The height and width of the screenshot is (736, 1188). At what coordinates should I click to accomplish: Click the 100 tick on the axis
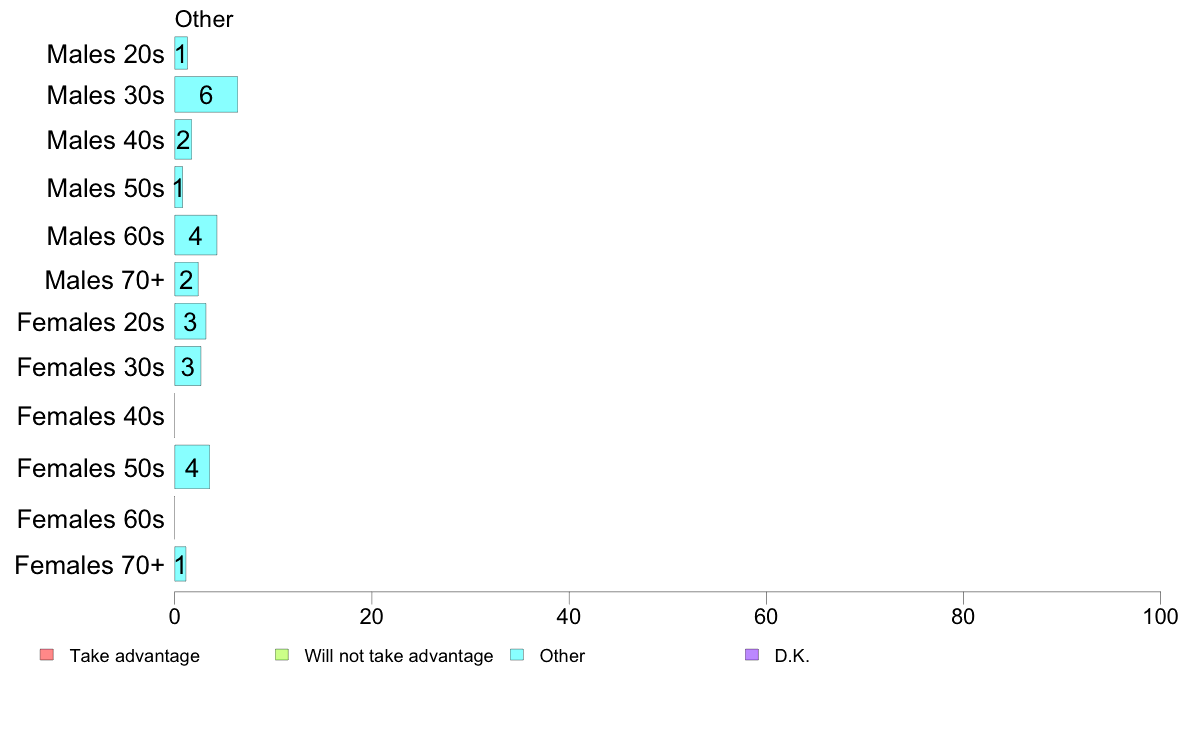1160,617
